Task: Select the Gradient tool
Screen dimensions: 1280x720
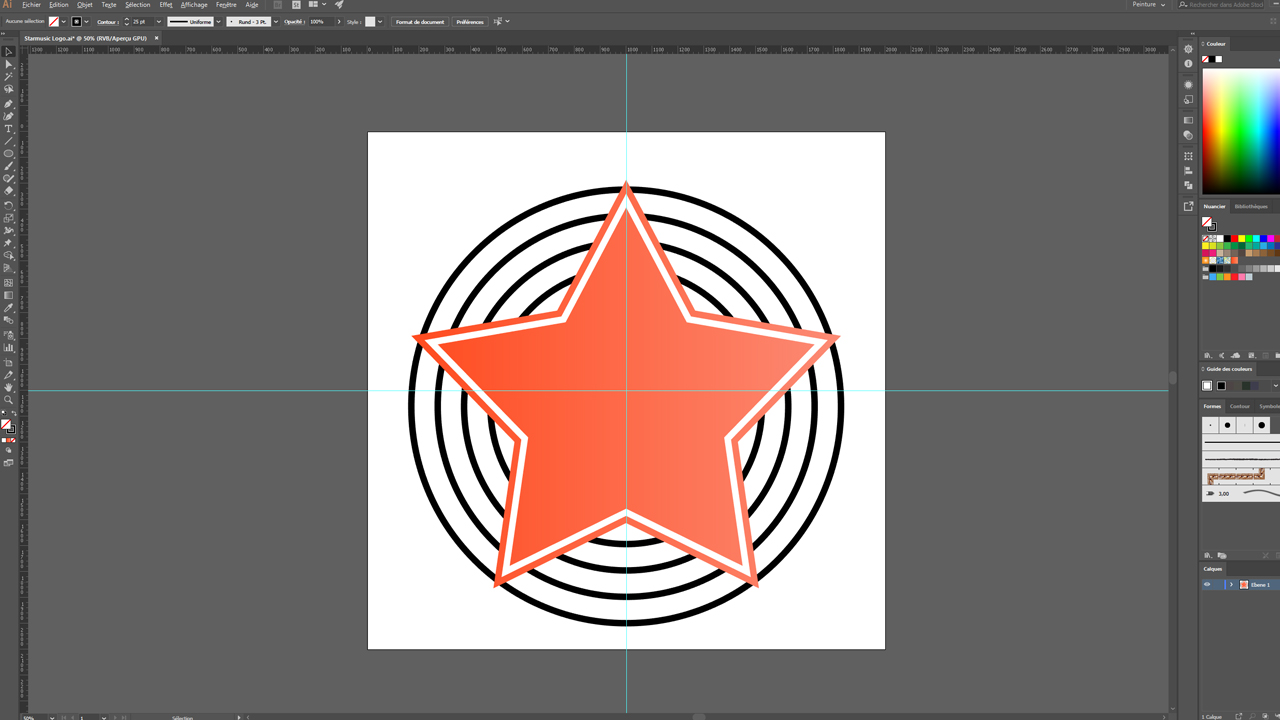Action: [9, 295]
